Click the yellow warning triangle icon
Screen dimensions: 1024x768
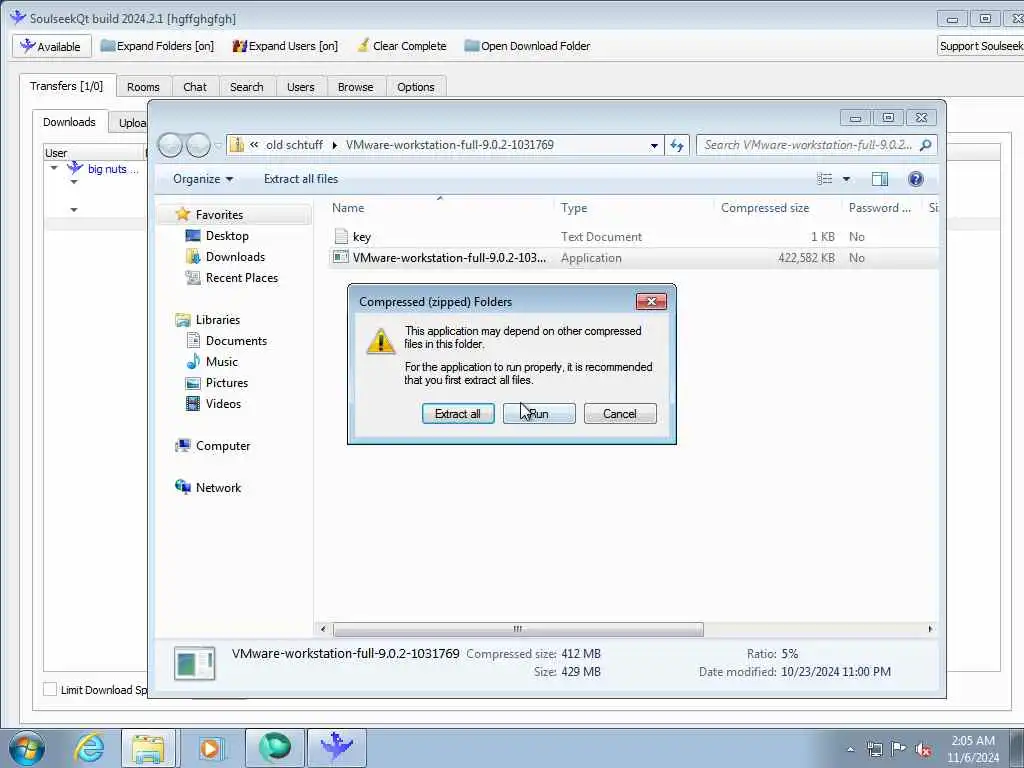[380, 342]
